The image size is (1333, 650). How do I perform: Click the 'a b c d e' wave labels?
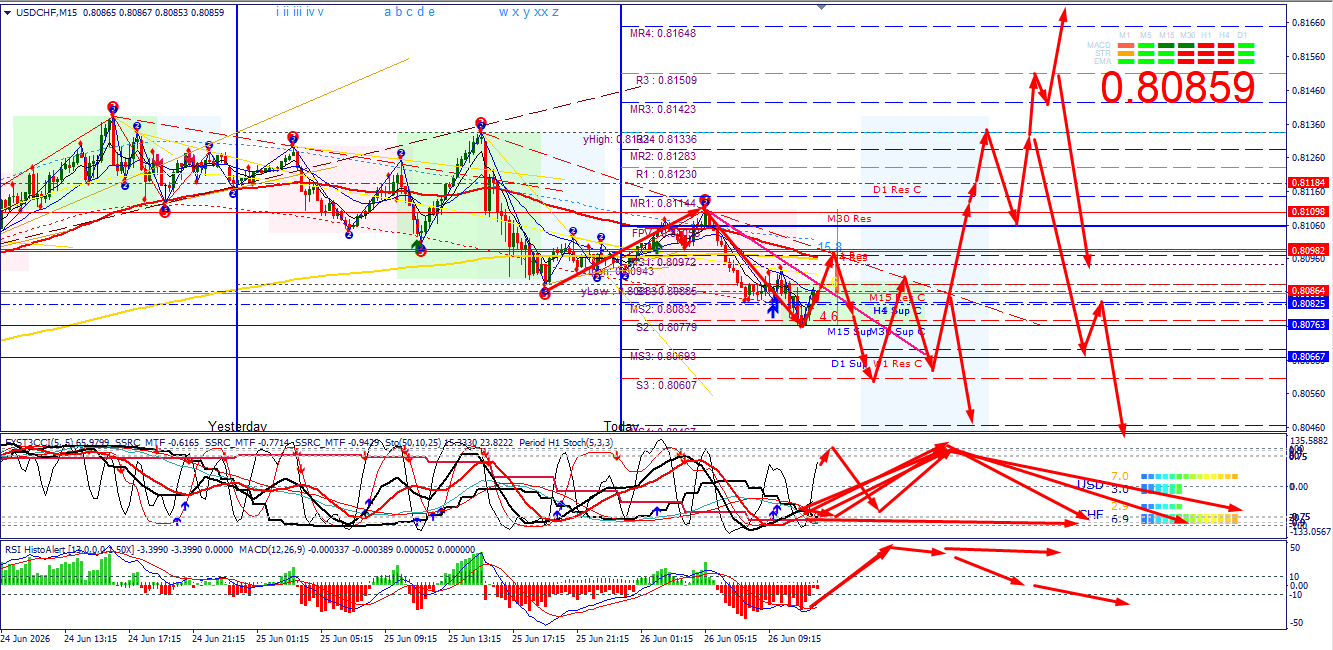[410, 12]
